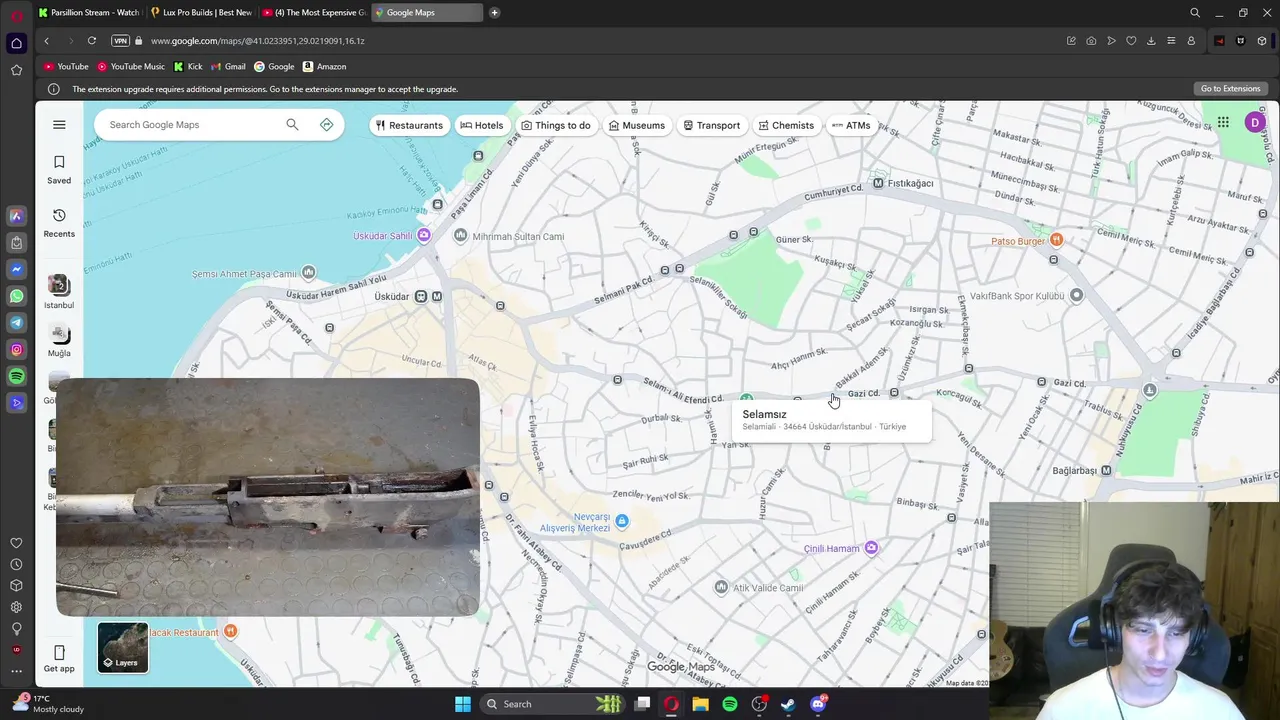Open browser downloads panel
The width and height of the screenshot is (1280, 720).
tap(1151, 41)
